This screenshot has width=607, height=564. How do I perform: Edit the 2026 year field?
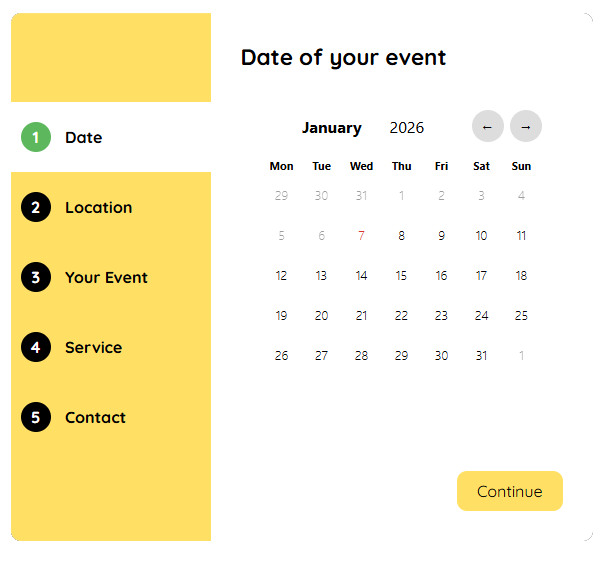[407, 128]
